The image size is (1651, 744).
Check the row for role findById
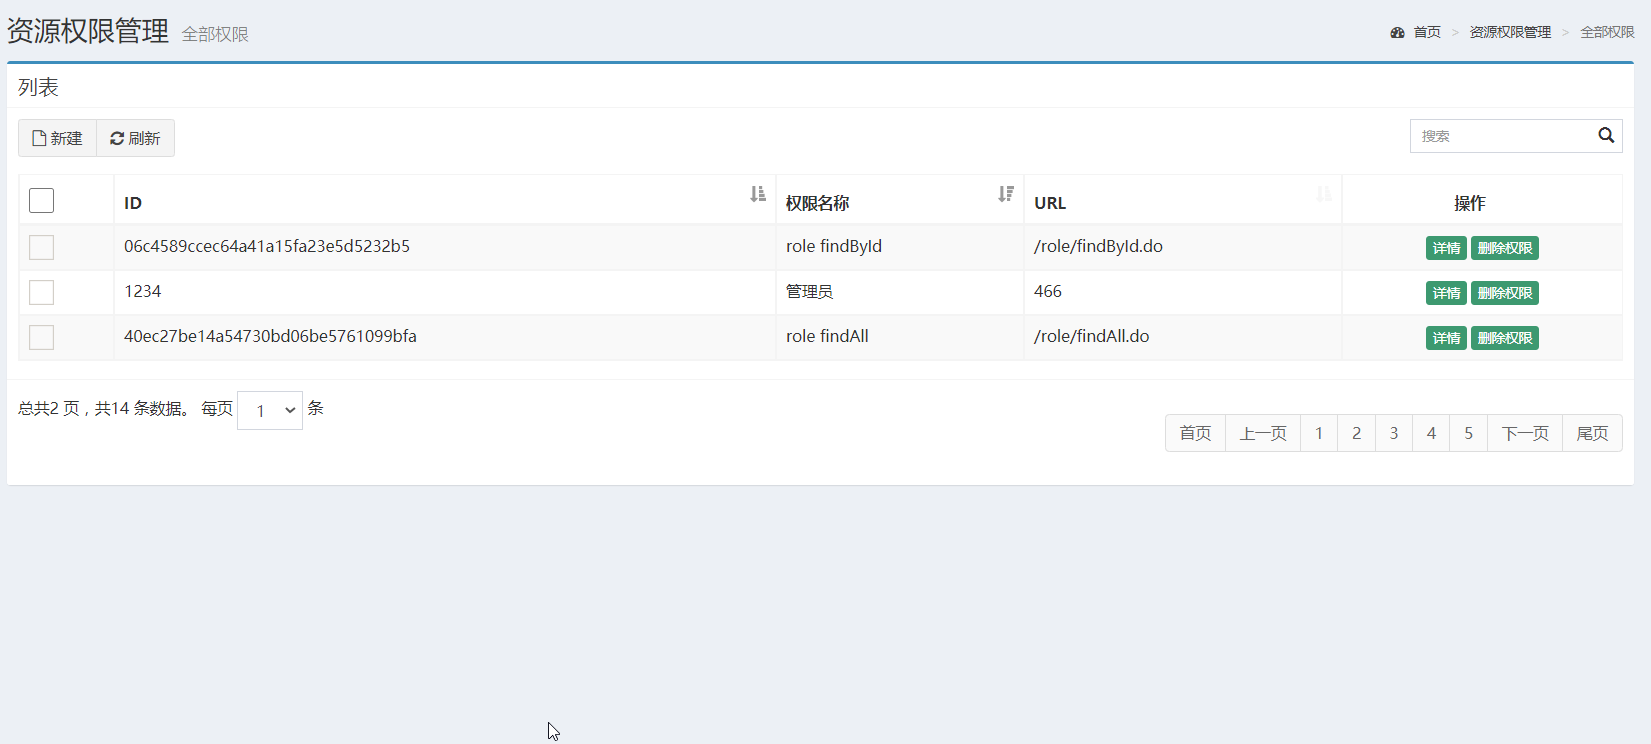coord(41,247)
